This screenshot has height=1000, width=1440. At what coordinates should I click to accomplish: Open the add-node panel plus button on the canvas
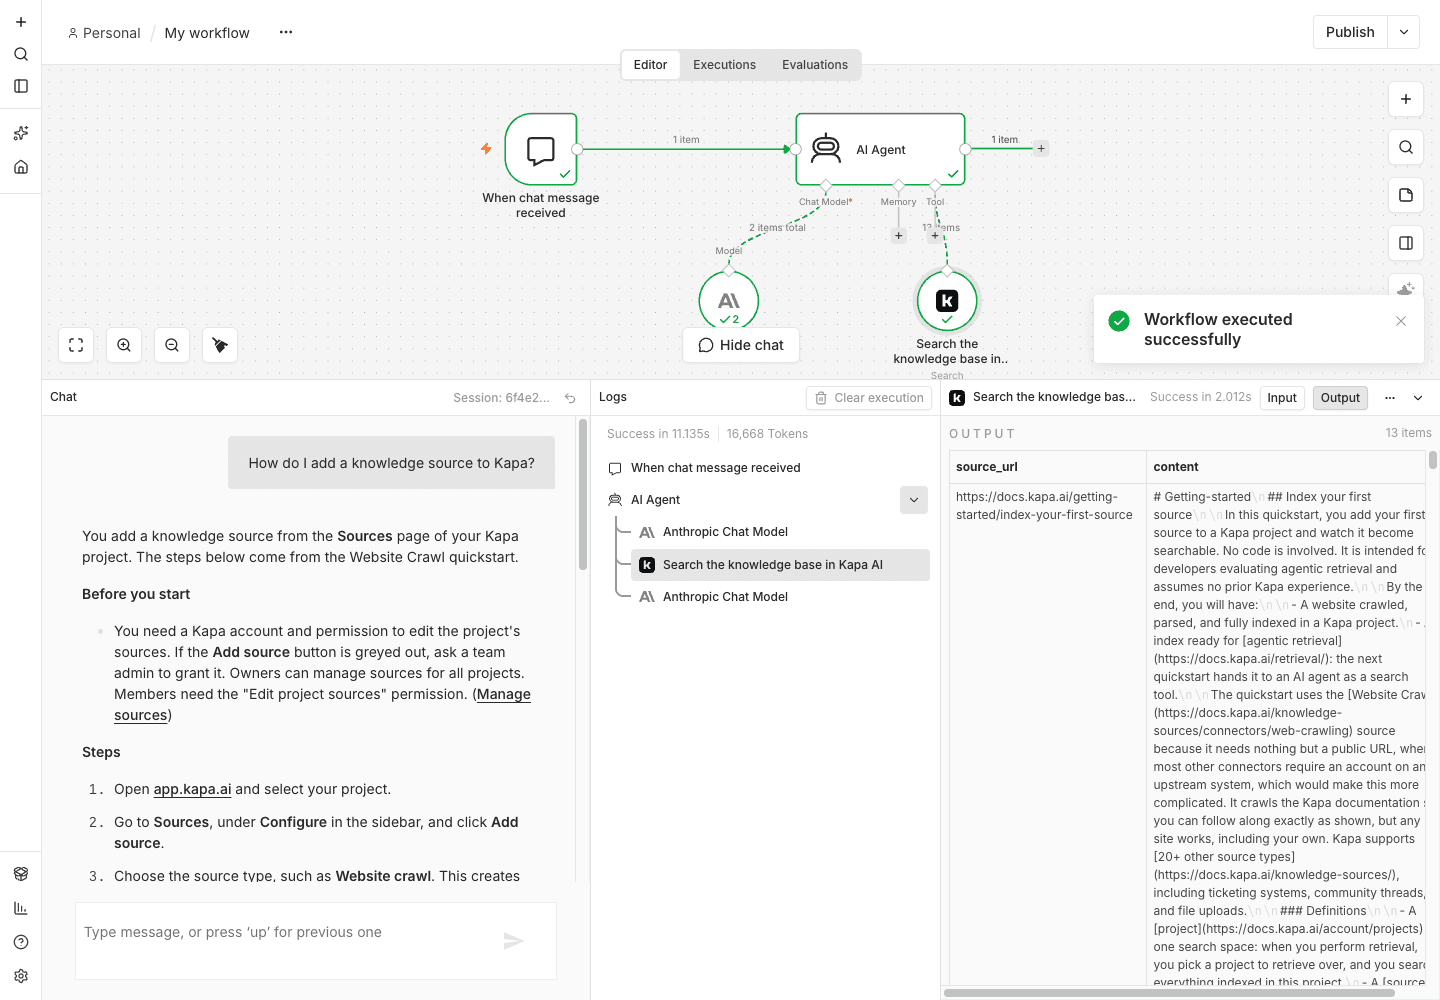(x=1406, y=99)
